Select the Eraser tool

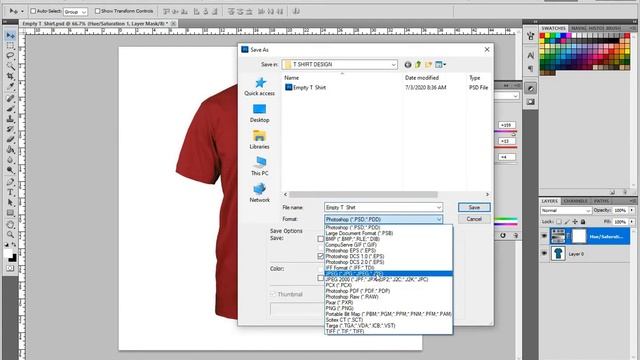(x=10, y=139)
